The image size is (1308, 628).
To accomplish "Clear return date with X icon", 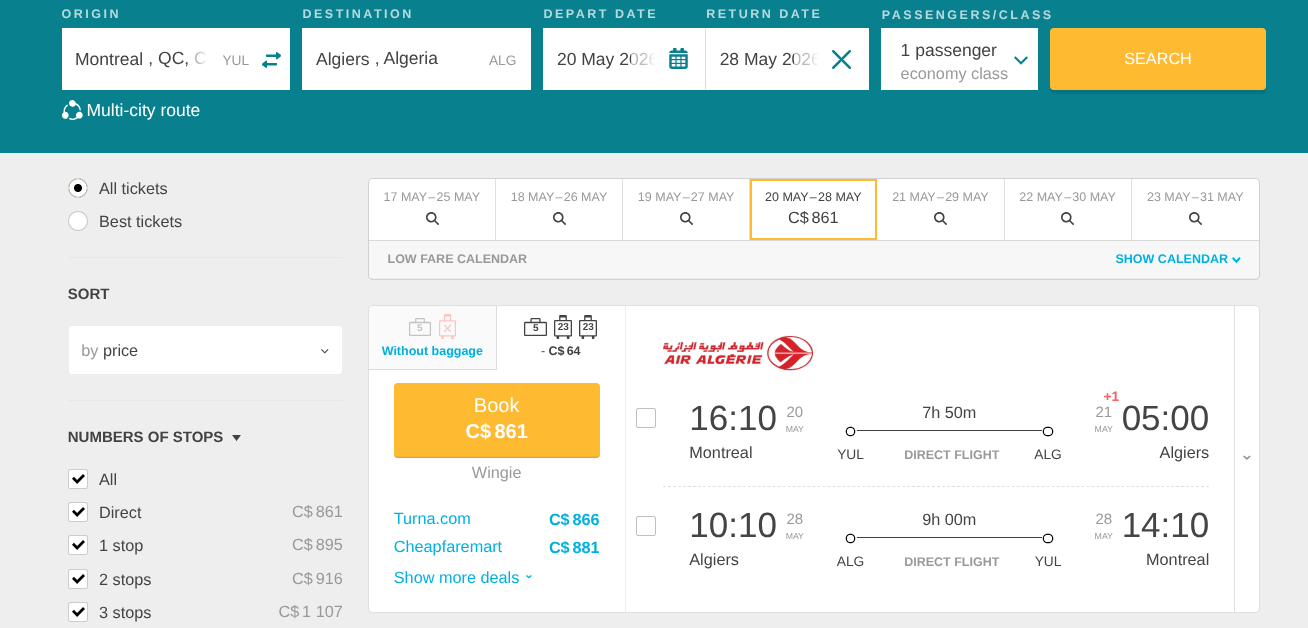I will point(841,59).
